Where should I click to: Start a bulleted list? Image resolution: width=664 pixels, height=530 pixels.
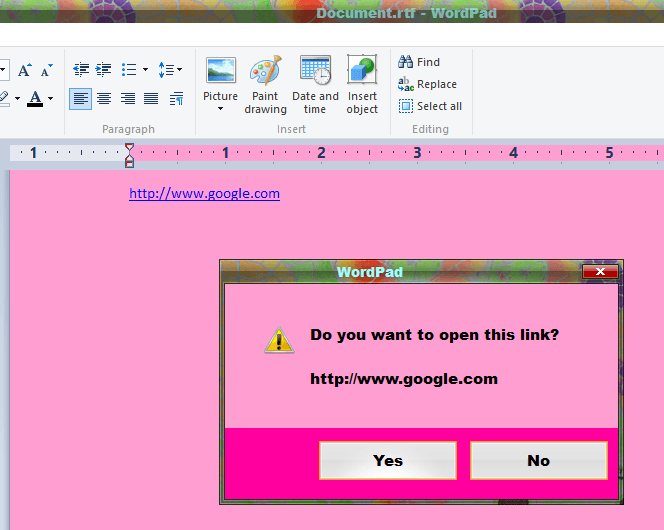pyautogui.click(x=129, y=69)
